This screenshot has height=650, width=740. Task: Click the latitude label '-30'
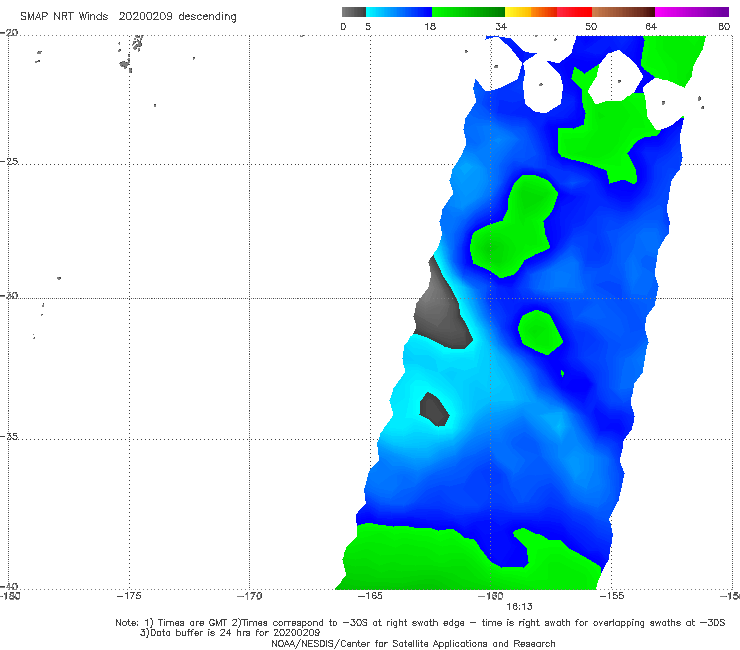pos(9,295)
